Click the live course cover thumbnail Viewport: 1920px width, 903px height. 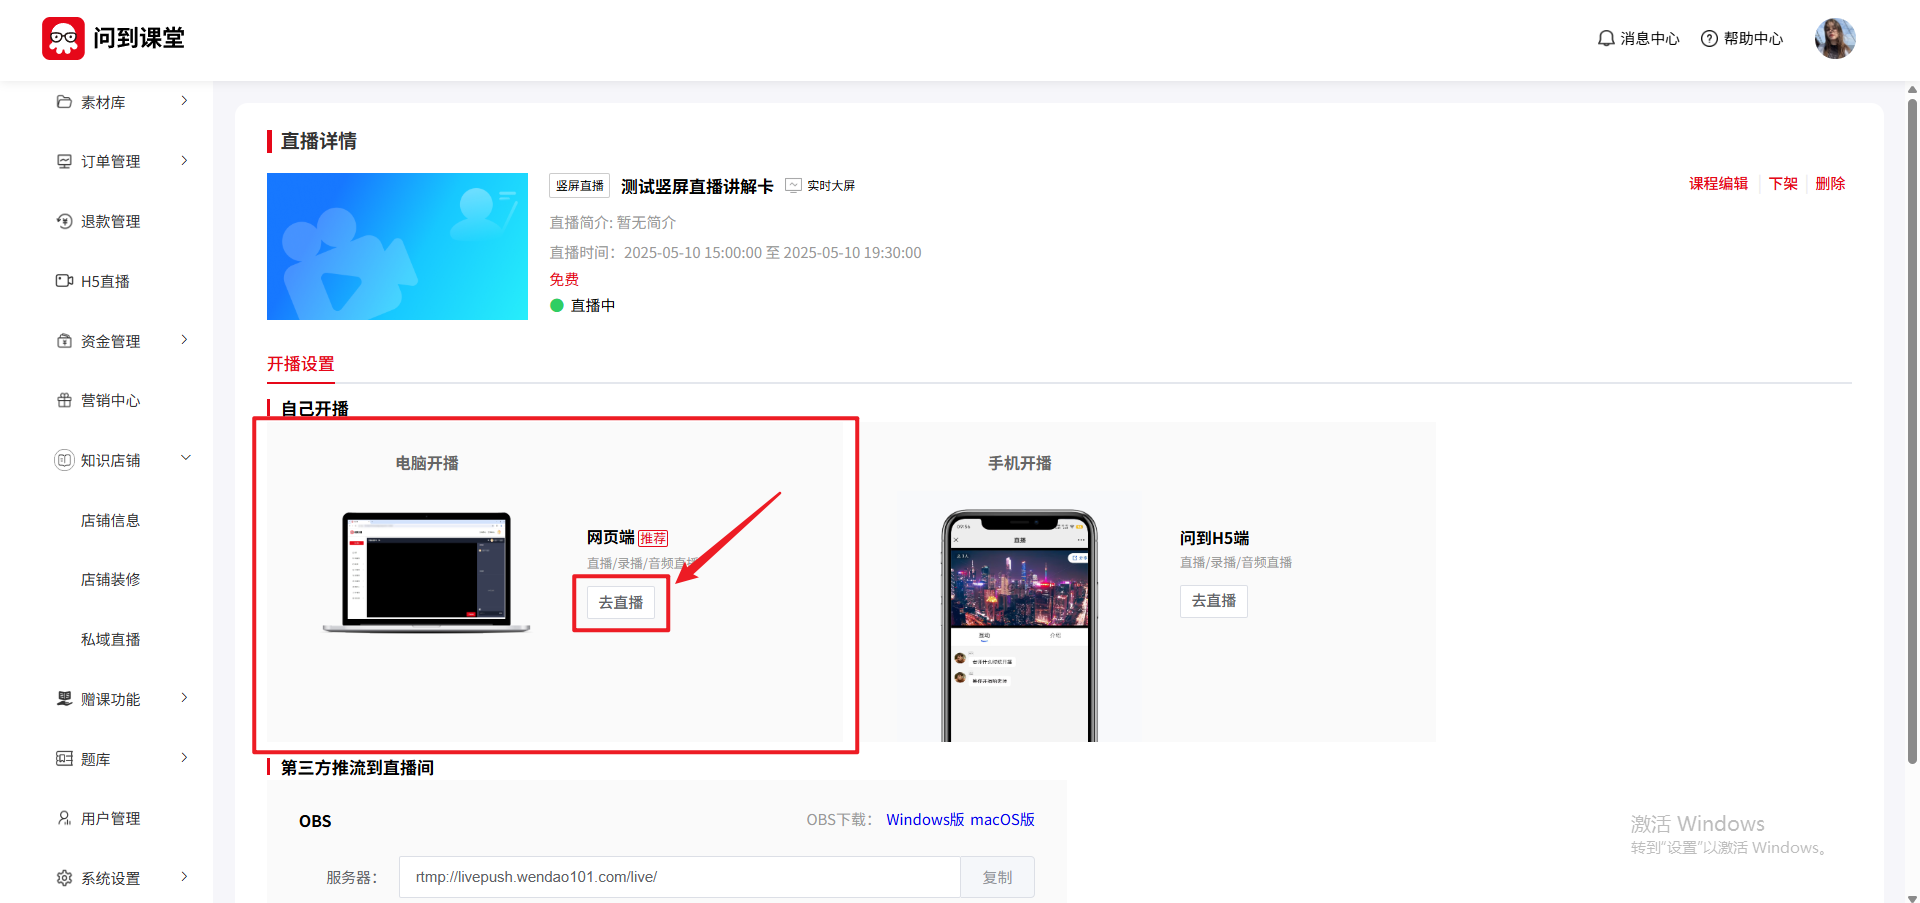point(397,246)
